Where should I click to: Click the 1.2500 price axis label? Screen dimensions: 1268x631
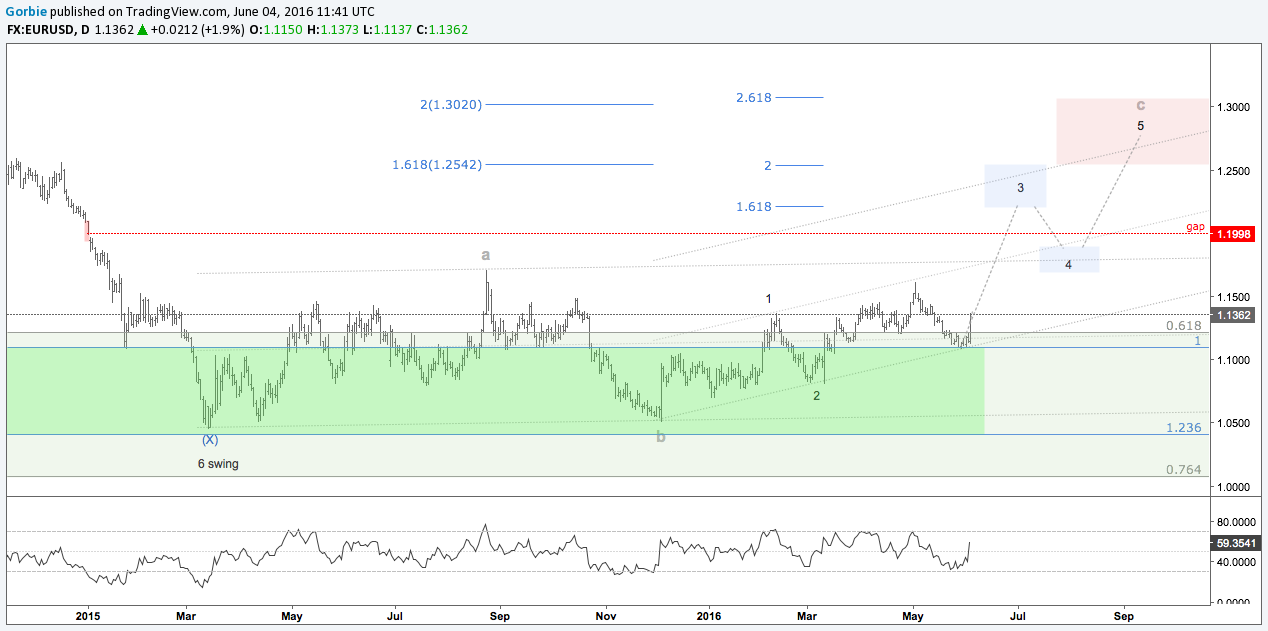coord(1234,171)
